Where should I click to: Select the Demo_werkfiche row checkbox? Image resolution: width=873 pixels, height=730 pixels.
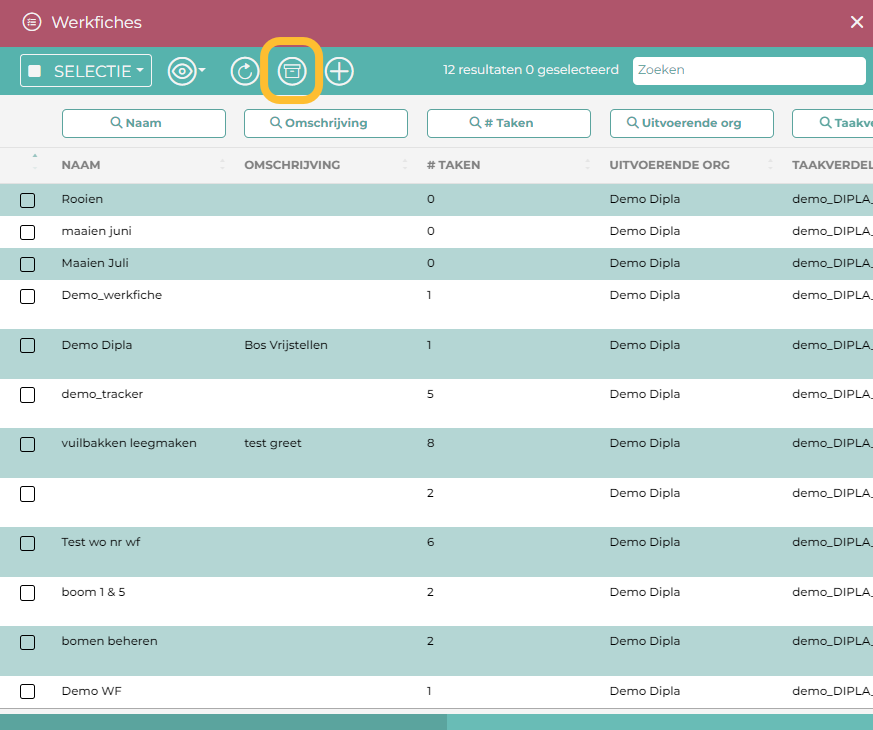tap(28, 296)
